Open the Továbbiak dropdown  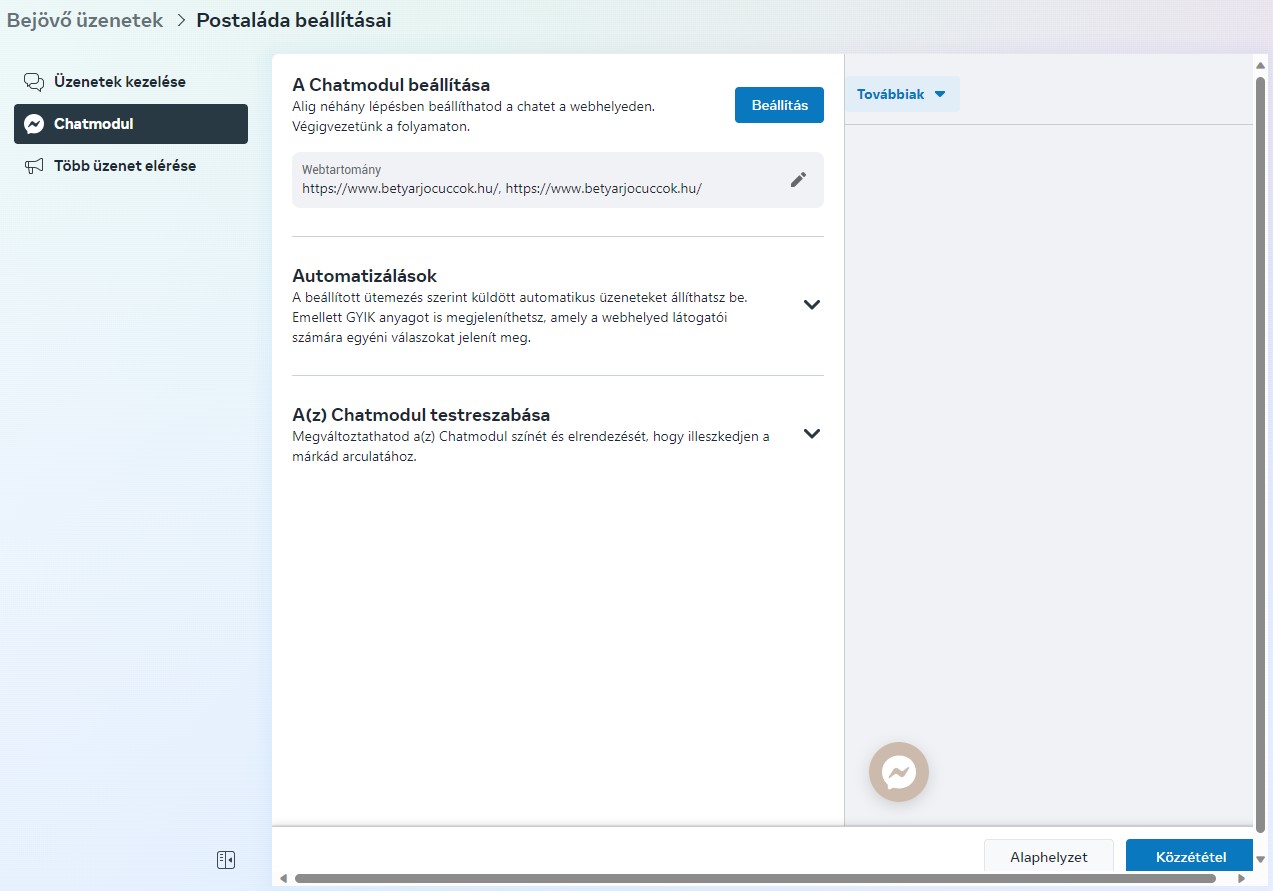[902, 94]
